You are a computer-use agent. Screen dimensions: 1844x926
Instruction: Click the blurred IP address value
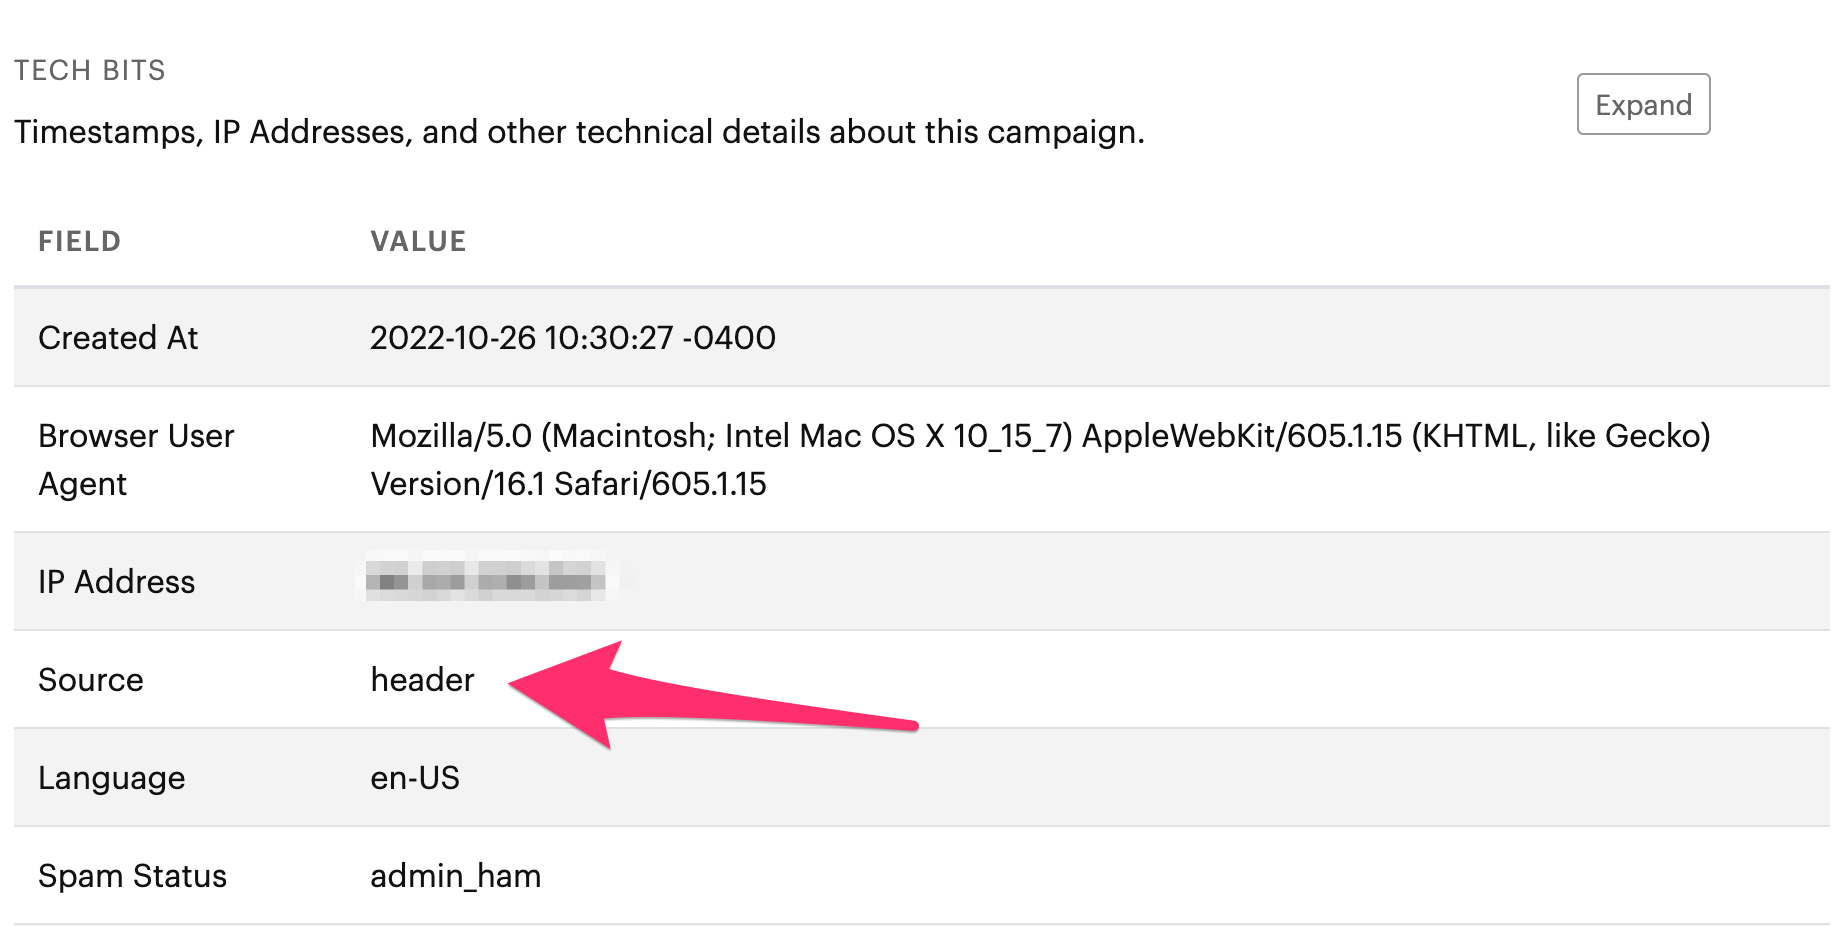pos(486,576)
